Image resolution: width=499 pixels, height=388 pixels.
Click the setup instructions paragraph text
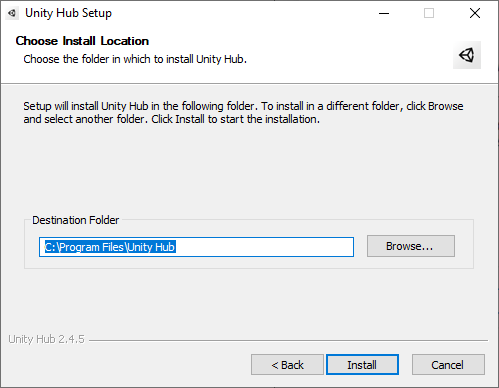click(x=243, y=113)
